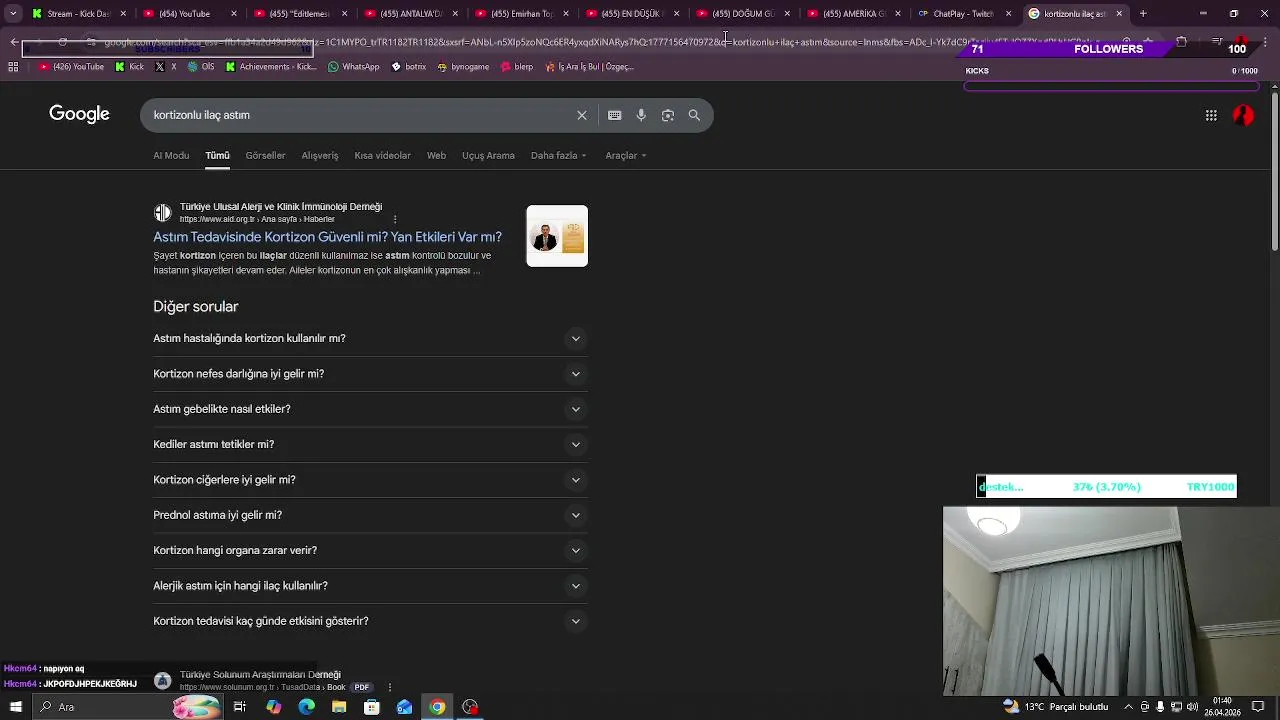This screenshot has width=1280, height=720.
Task: Open File Explorer from the taskbar
Action: [339, 707]
